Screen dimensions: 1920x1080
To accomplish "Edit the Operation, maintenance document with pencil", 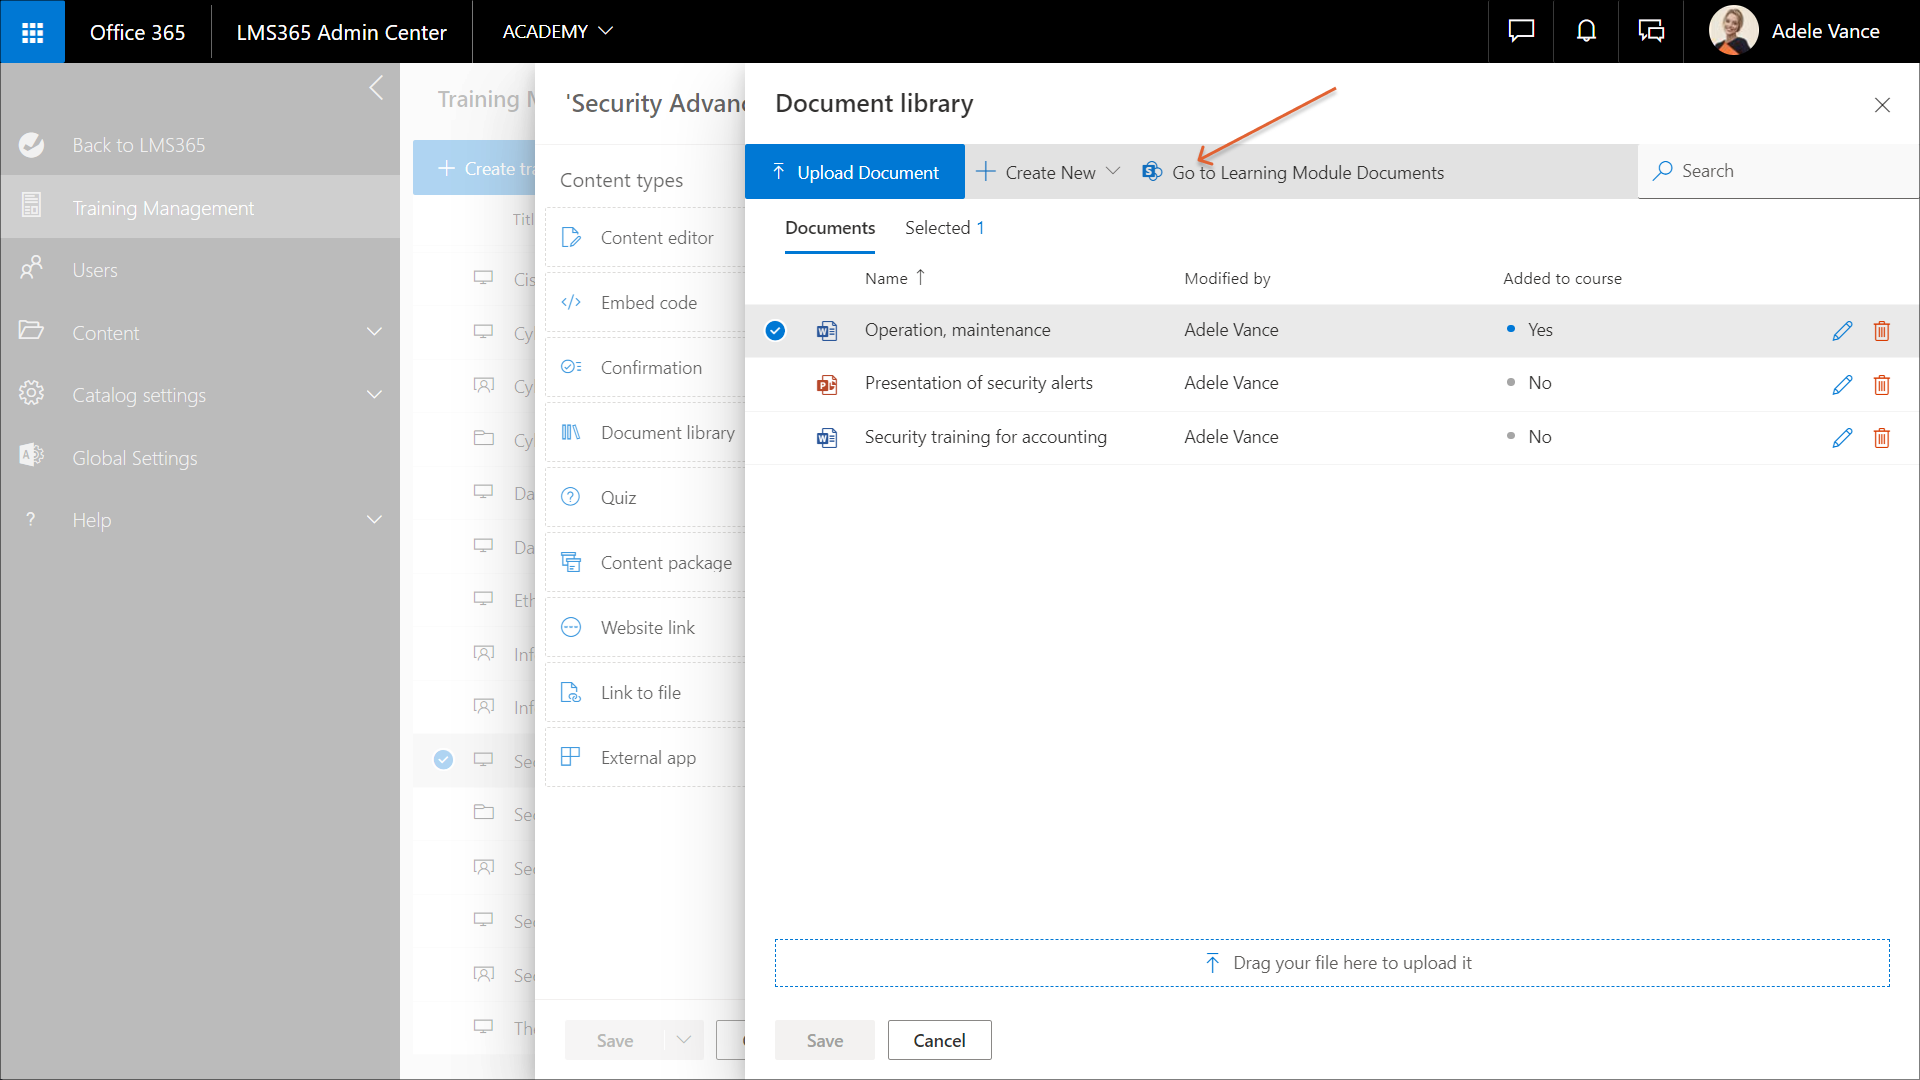I will click(1842, 331).
